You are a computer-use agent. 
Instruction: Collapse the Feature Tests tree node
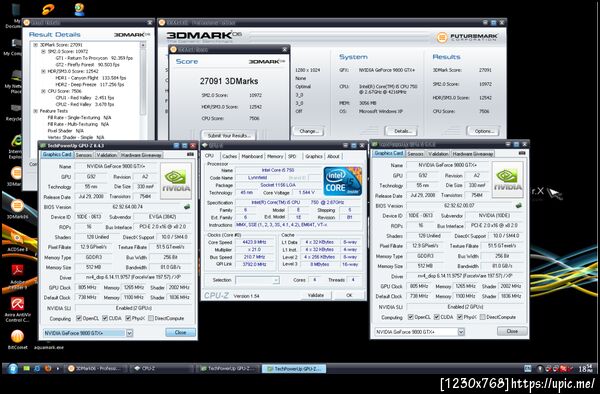(x=35, y=111)
